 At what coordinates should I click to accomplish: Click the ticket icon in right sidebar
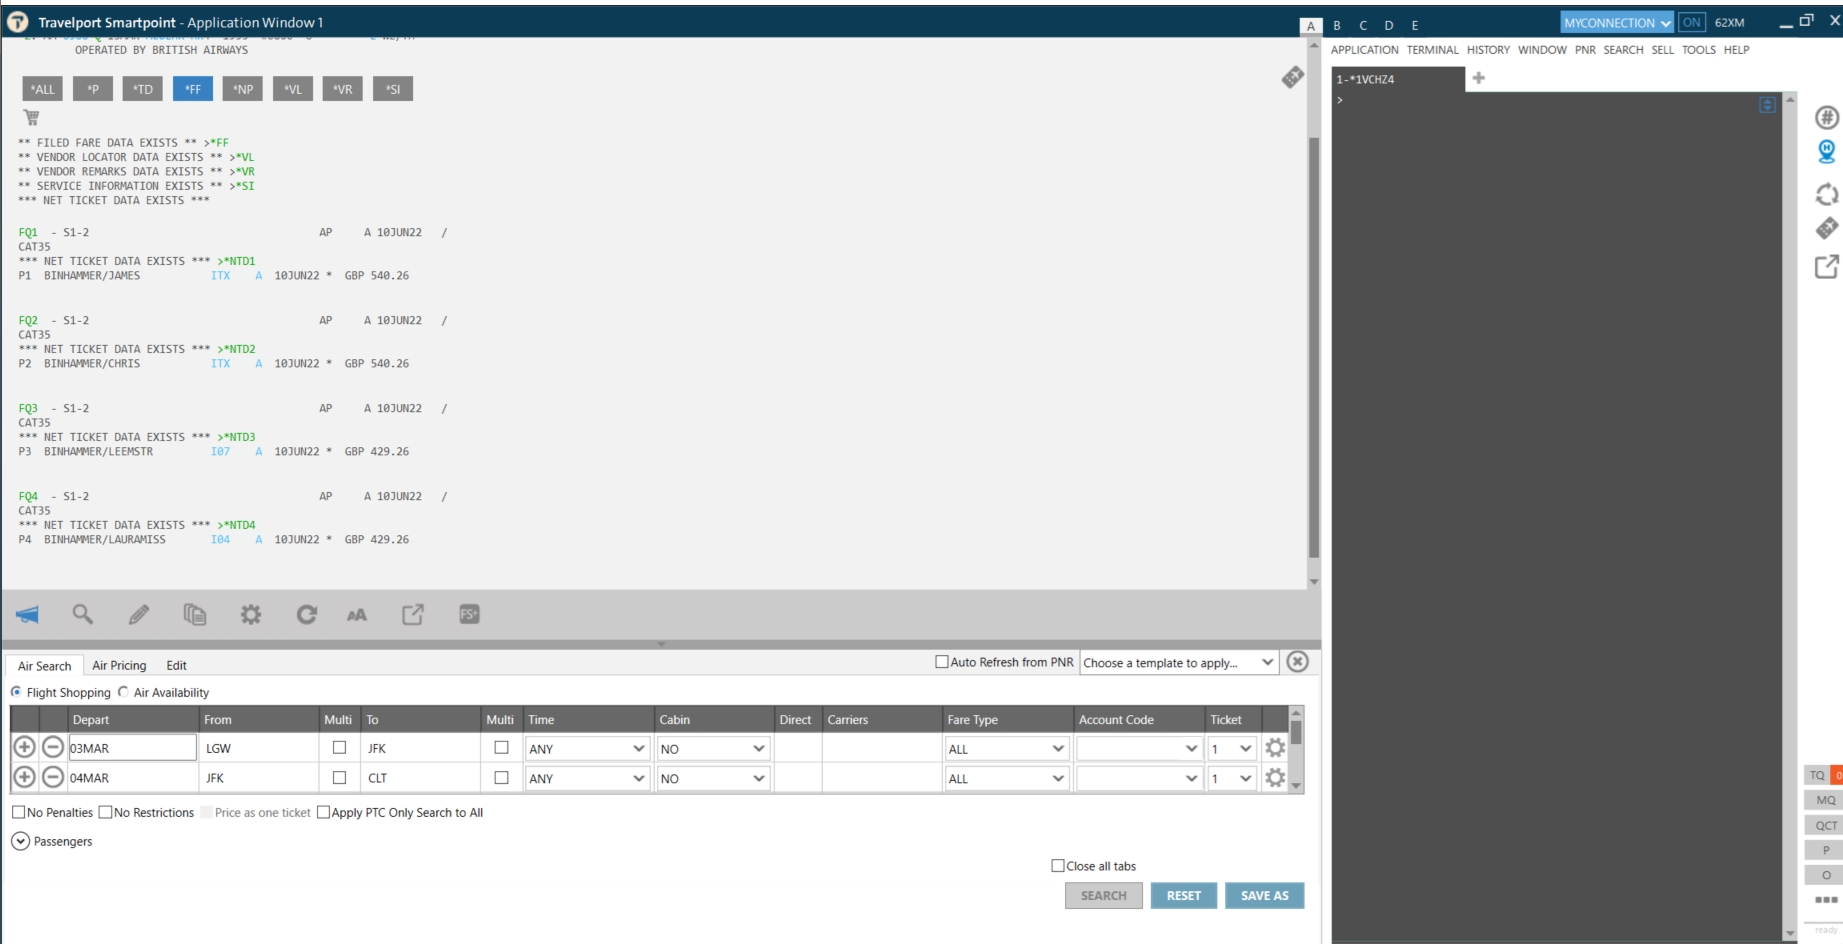pyautogui.click(x=1826, y=229)
